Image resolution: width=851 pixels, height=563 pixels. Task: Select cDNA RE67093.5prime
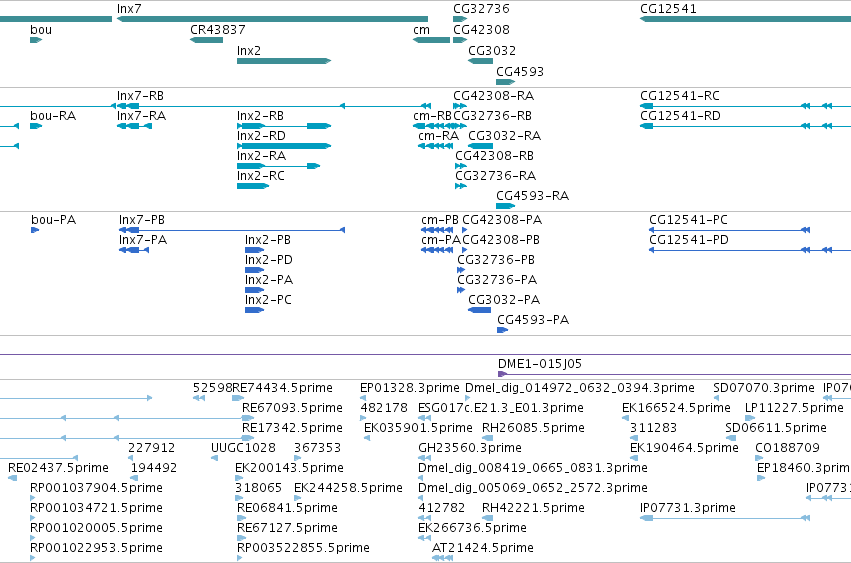(x=293, y=408)
